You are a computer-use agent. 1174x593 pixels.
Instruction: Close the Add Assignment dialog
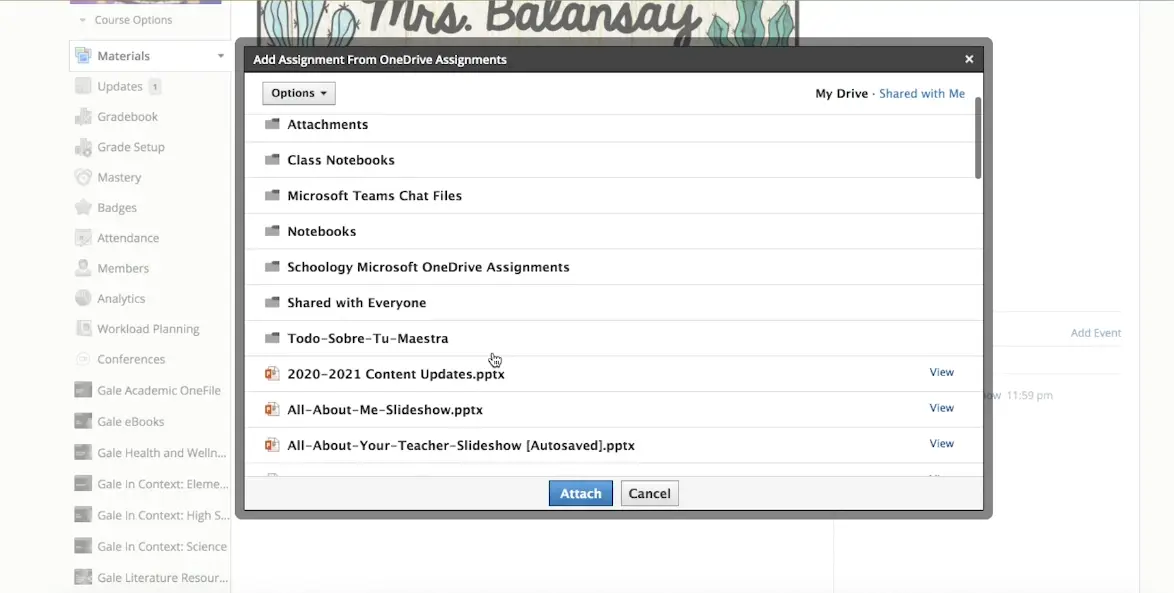tap(968, 60)
